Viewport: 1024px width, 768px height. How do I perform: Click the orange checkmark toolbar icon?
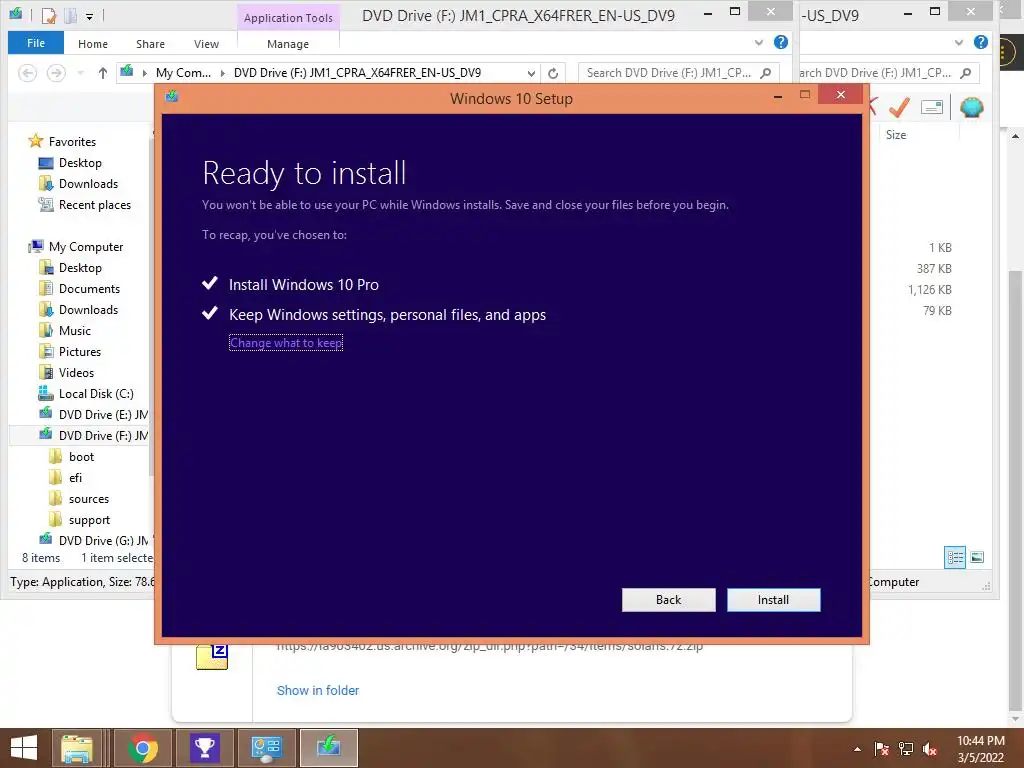coord(899,106)
